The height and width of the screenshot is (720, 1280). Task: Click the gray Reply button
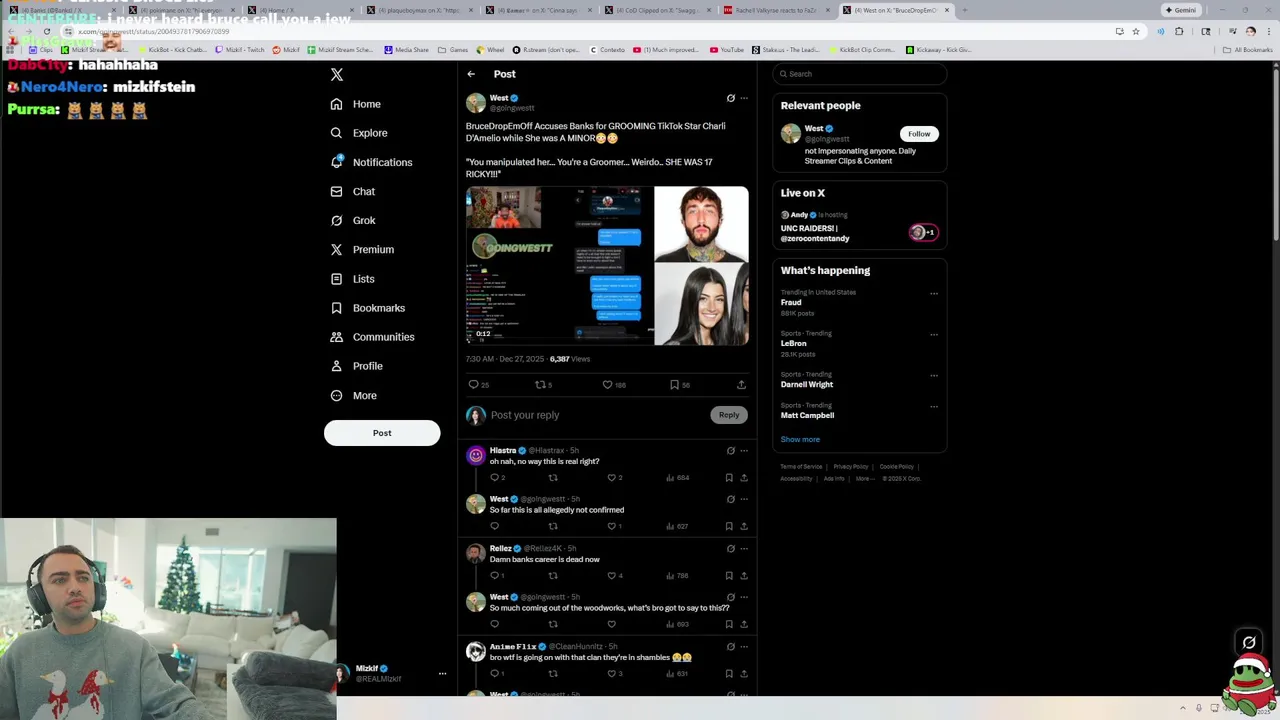(x=729, y=415)
